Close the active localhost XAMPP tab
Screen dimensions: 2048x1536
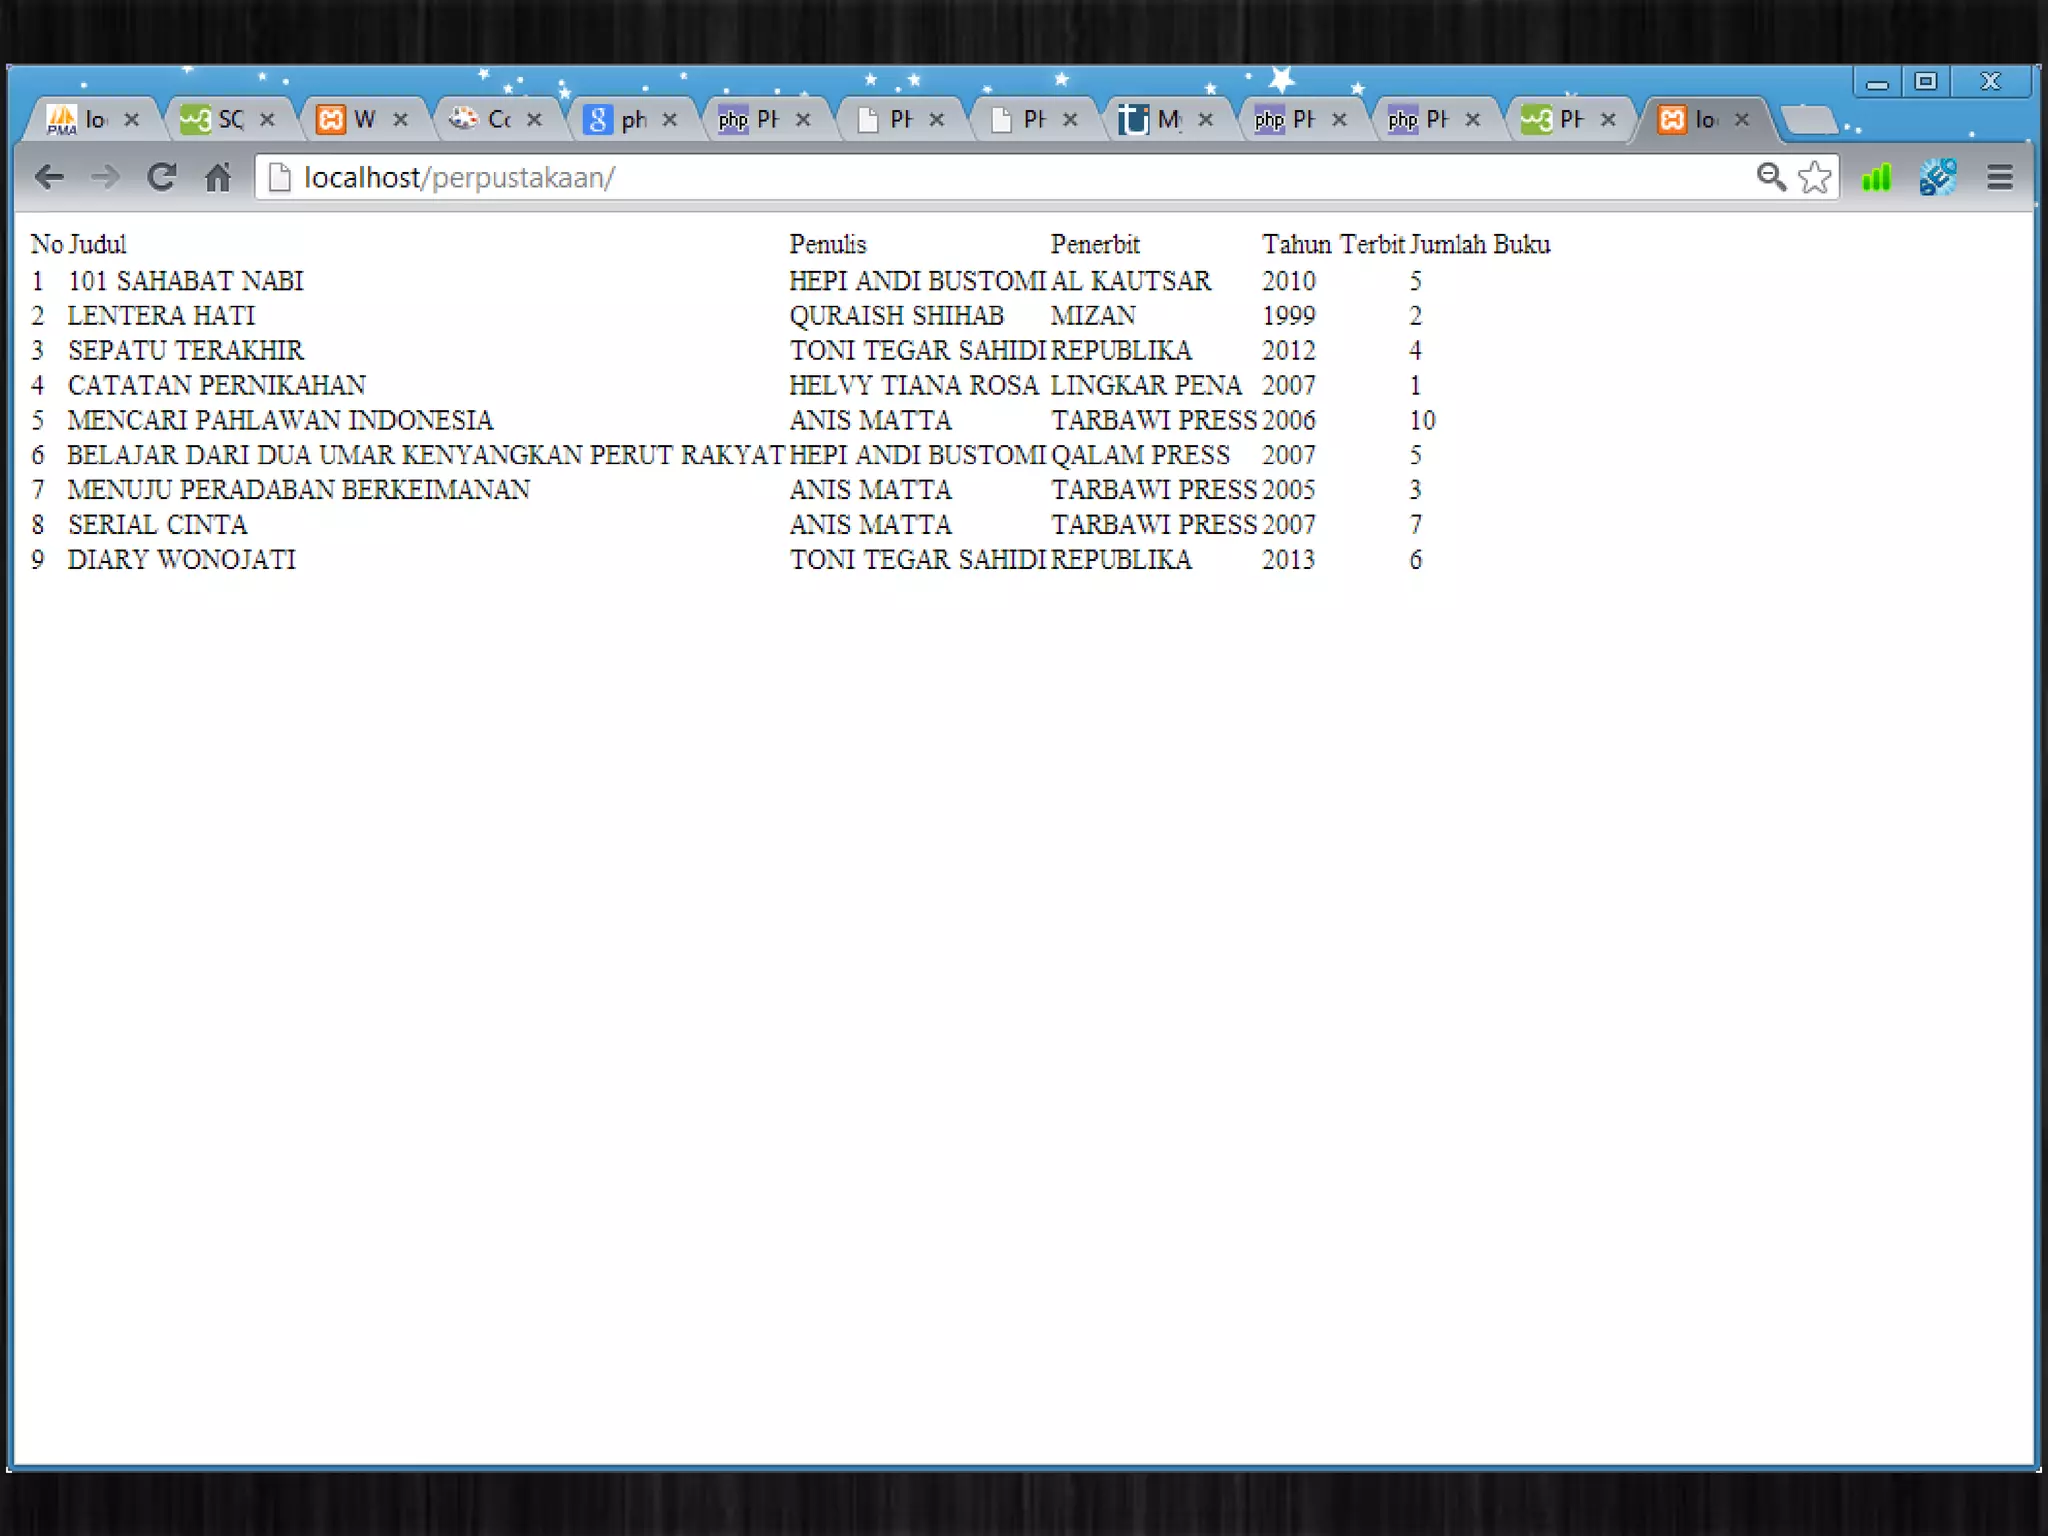pyautogui.click(x=1741, y=120)
